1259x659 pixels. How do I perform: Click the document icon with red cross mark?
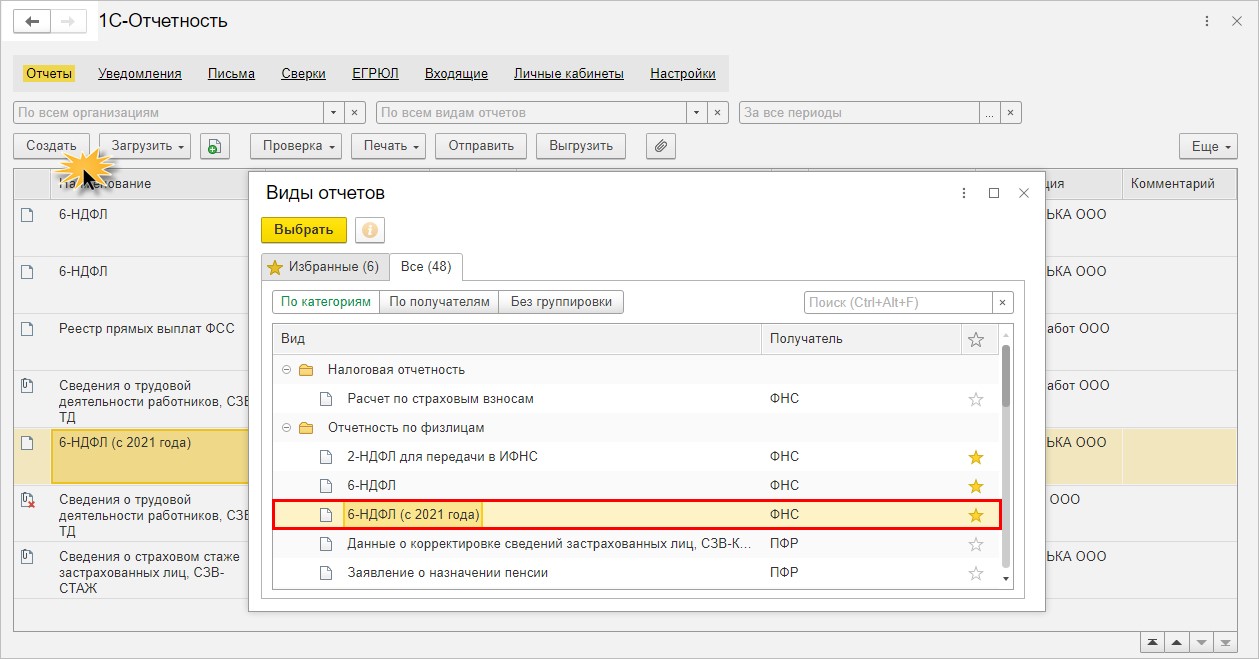(28, 500)
